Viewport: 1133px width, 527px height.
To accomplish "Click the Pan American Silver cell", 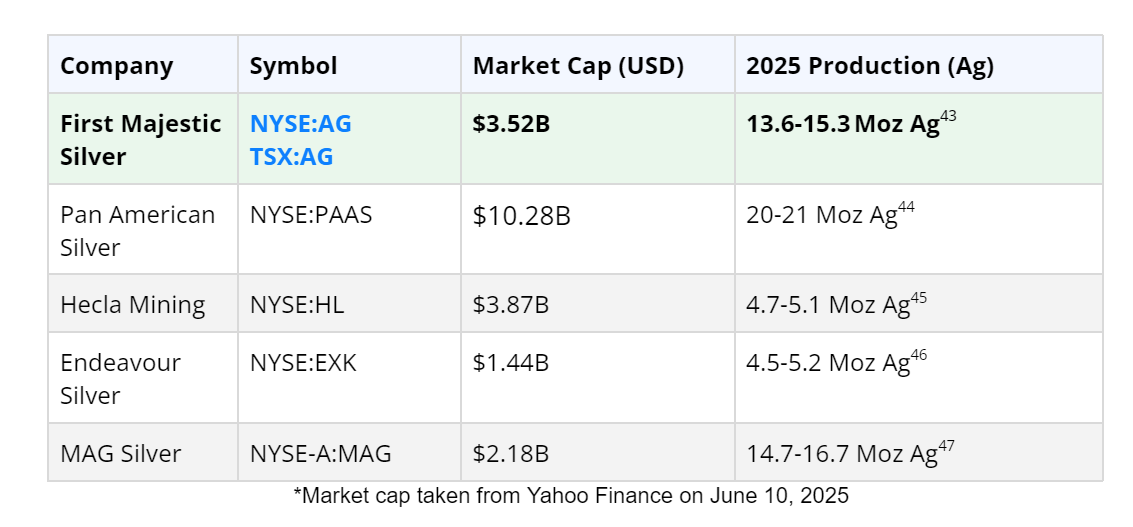I will [x=137, y=230].
